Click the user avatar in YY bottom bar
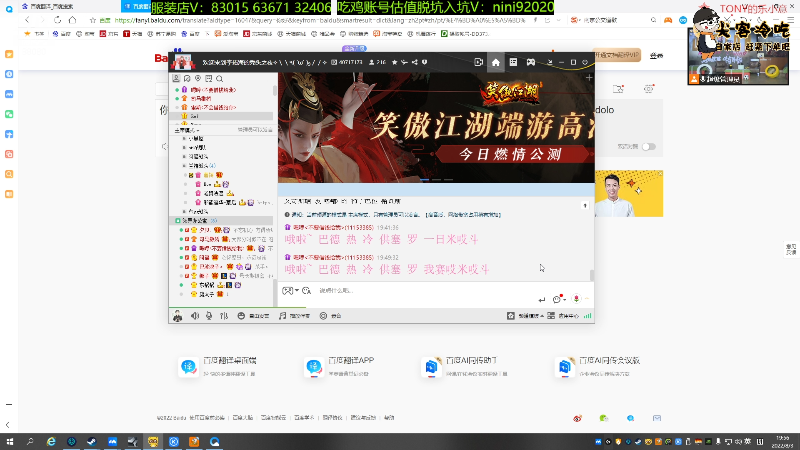Screen dimensions: 800x450 (177, 316)
